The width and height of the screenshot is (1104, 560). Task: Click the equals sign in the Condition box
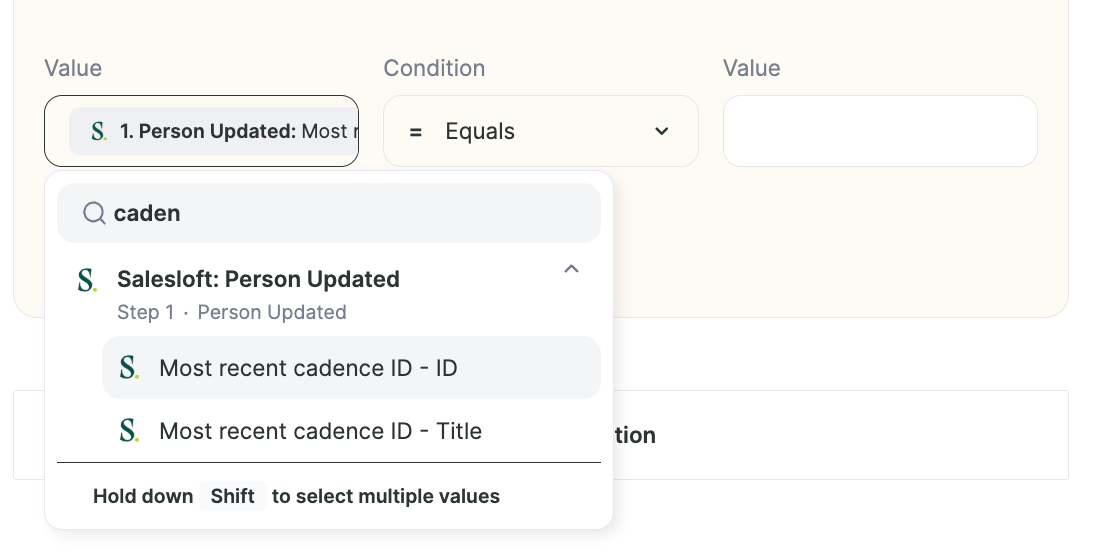point(416,132)
